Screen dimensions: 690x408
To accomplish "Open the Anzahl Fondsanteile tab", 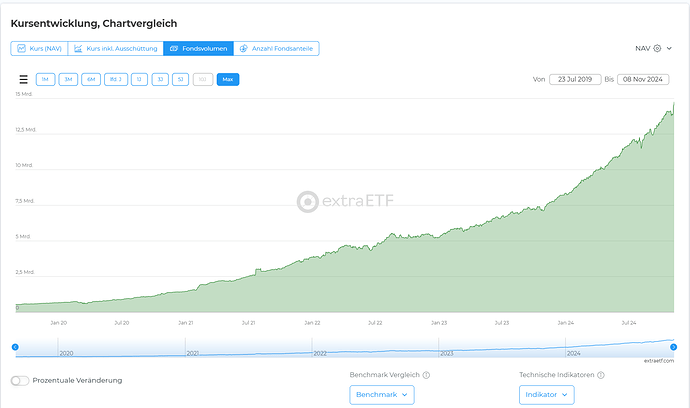I will click(x=276, y=48).
